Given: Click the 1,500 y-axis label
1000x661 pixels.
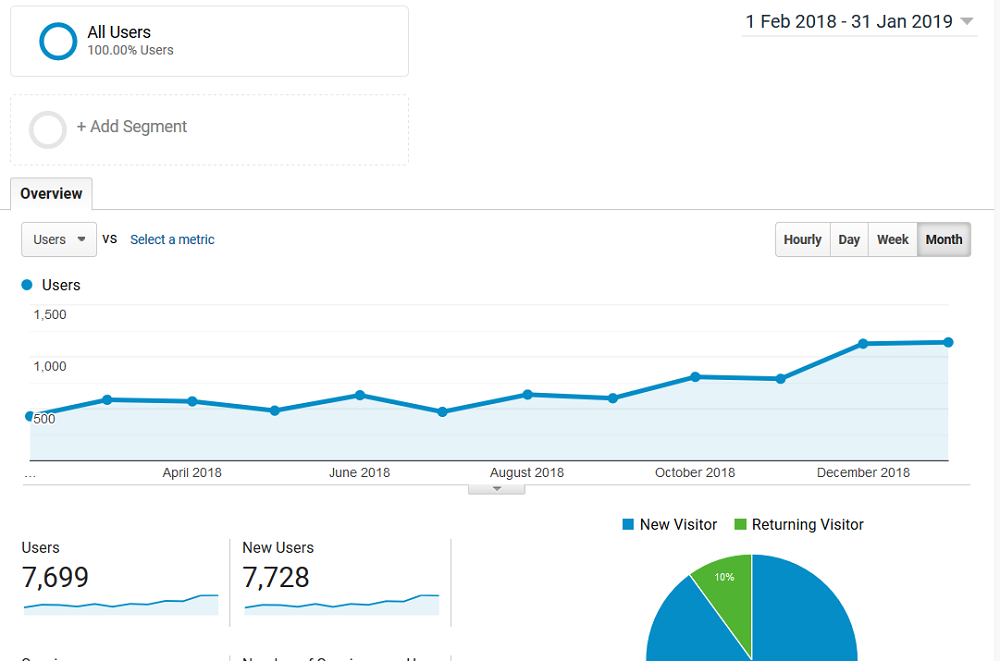Looking at the screenshot, I should 50,315.
